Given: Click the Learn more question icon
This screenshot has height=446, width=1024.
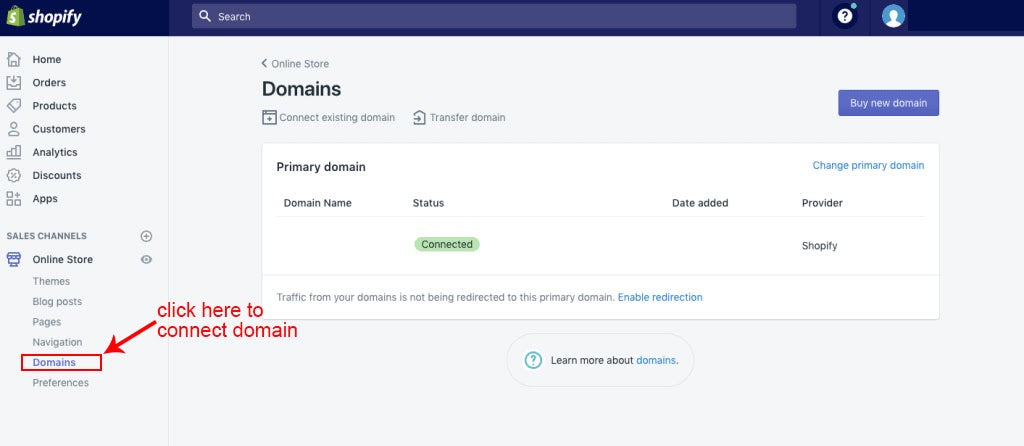Looking at the screenshot, I should 534,360.
